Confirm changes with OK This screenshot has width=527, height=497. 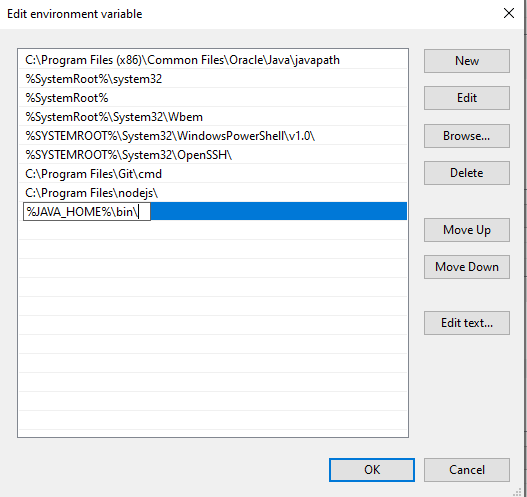pyautogui.click(x=372, y=470)
